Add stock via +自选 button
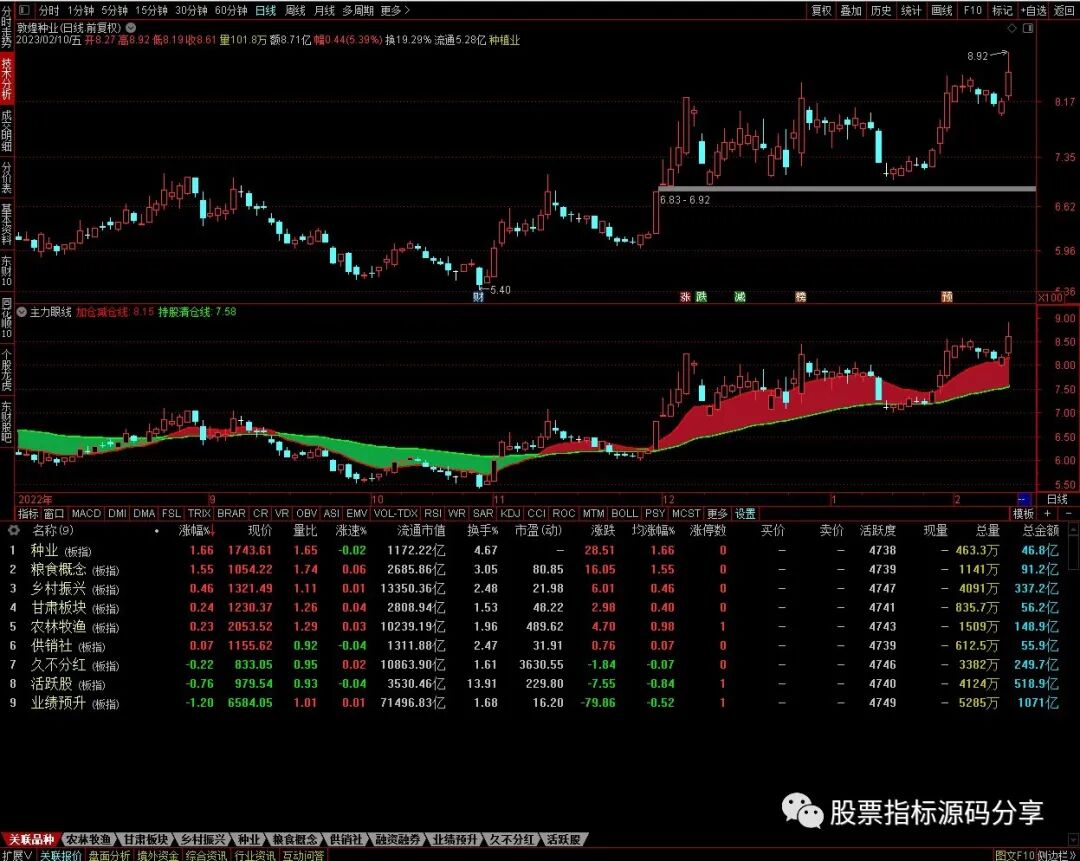The width and height of the screenshot is (1080, 861). [x=1034, y=10]
